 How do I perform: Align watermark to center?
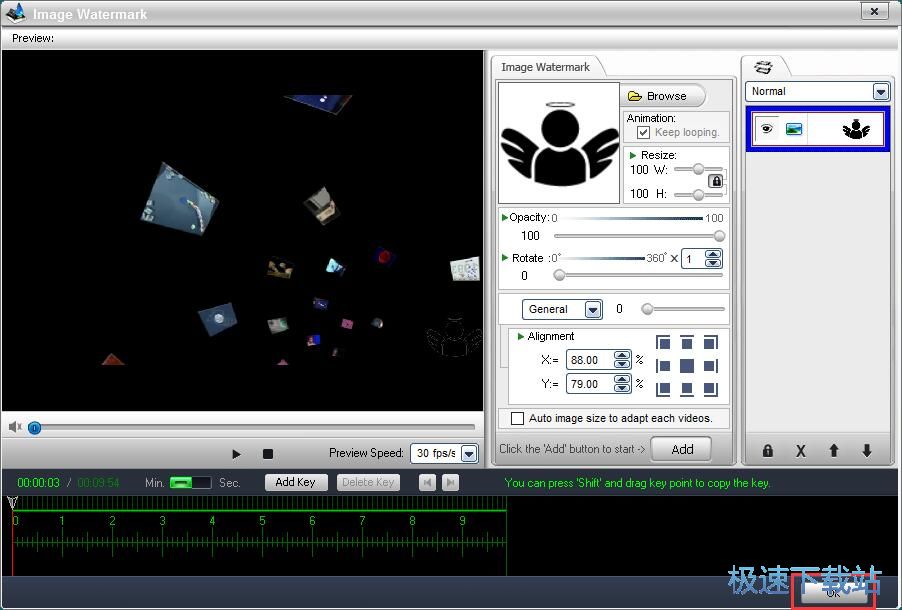pos(687,366)
